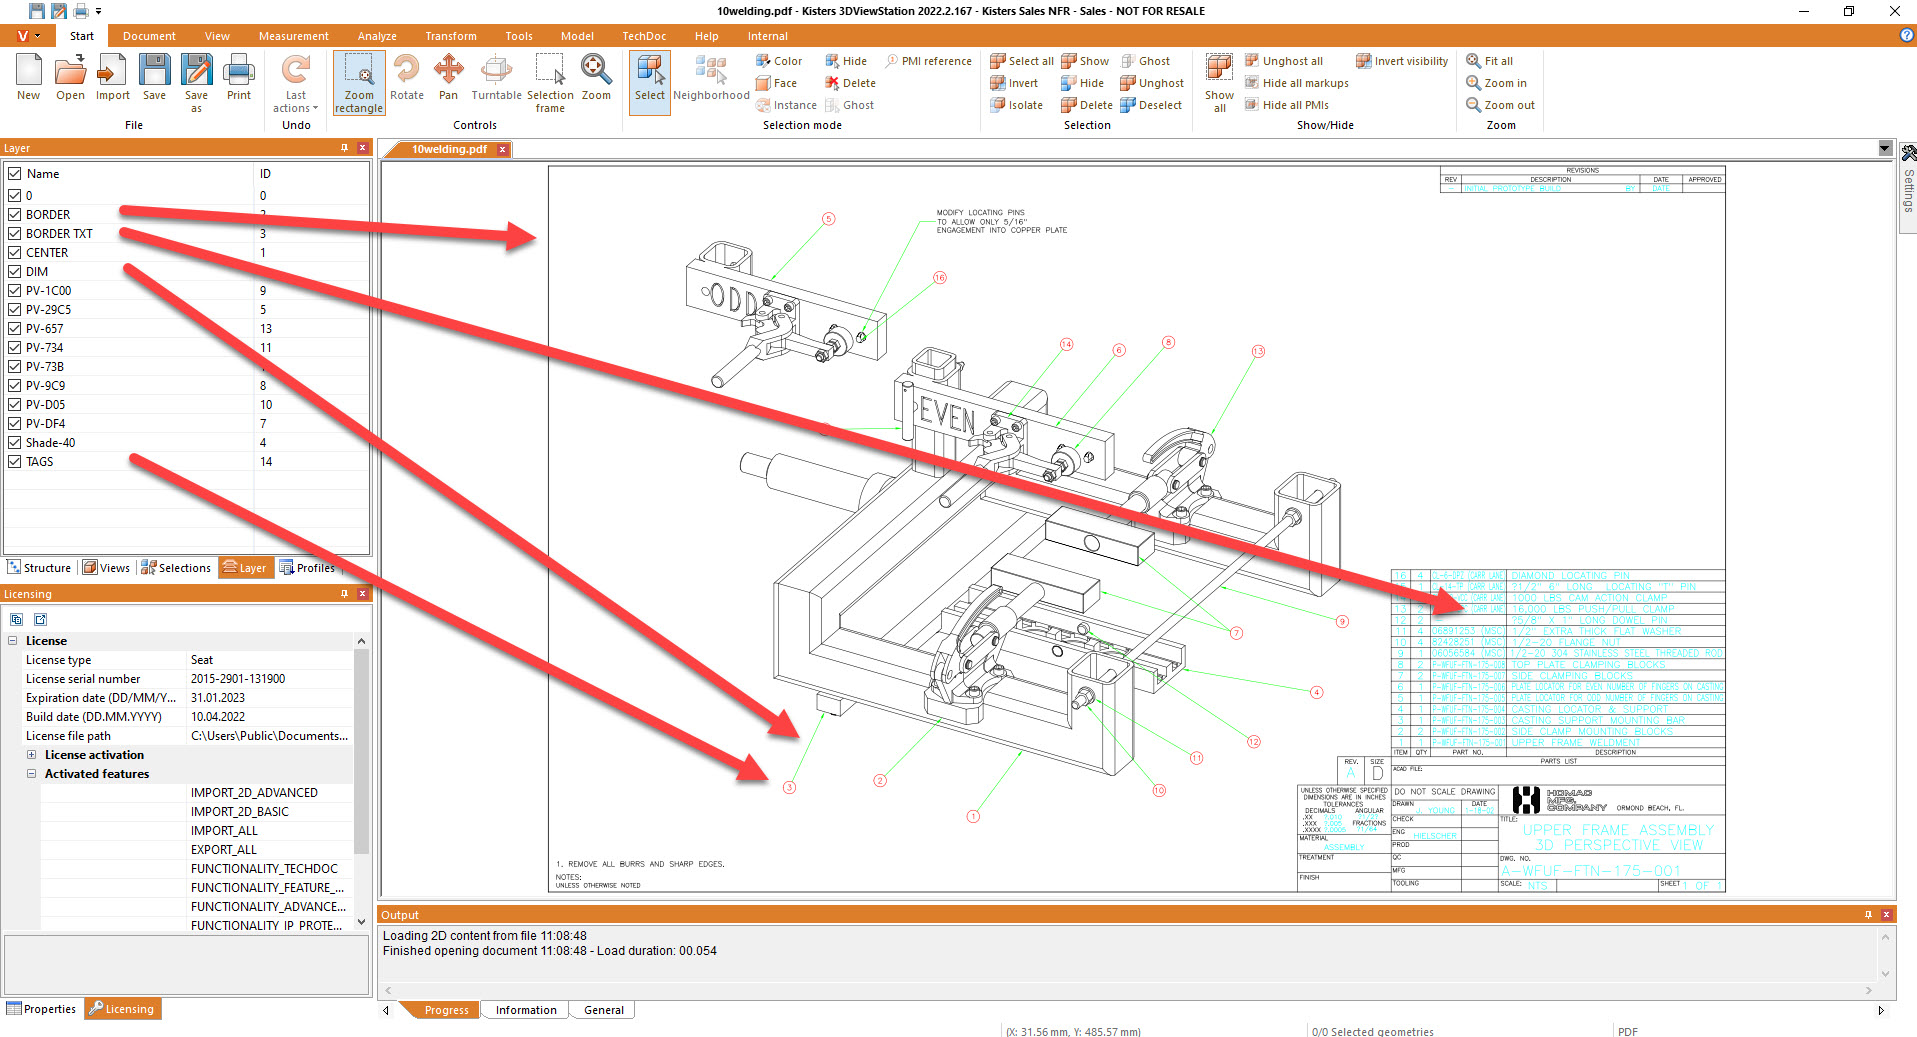This screenshot has height=1037, width=1917.
Task: Toggle the Name header checkbox for all layers
Action: (15, 173)
